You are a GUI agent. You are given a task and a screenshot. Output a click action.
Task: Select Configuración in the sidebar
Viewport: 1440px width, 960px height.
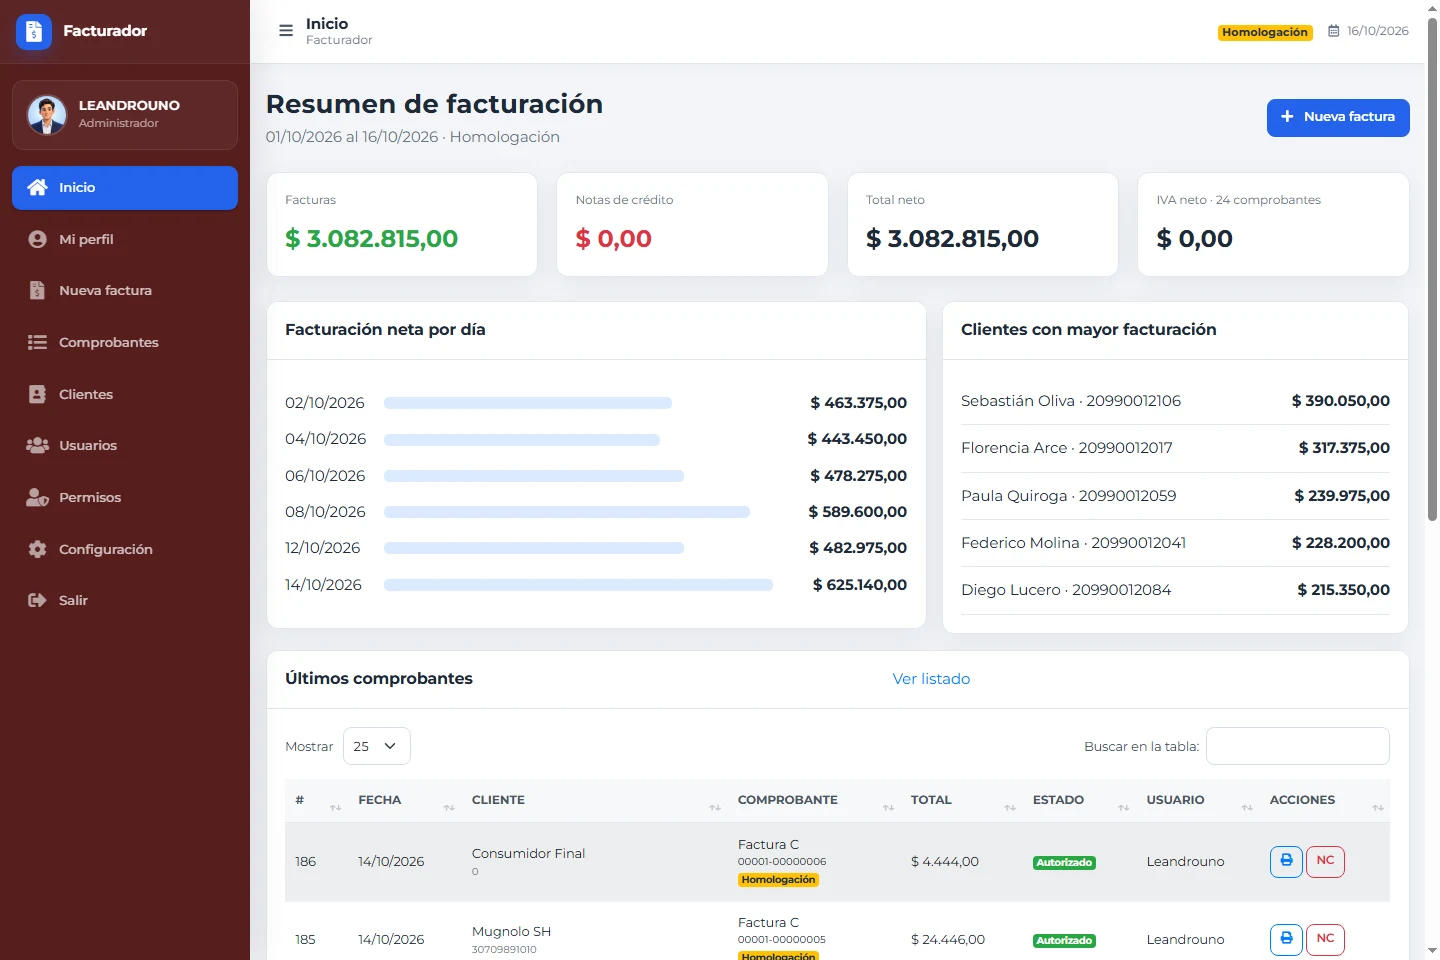[x=125, y=549]
